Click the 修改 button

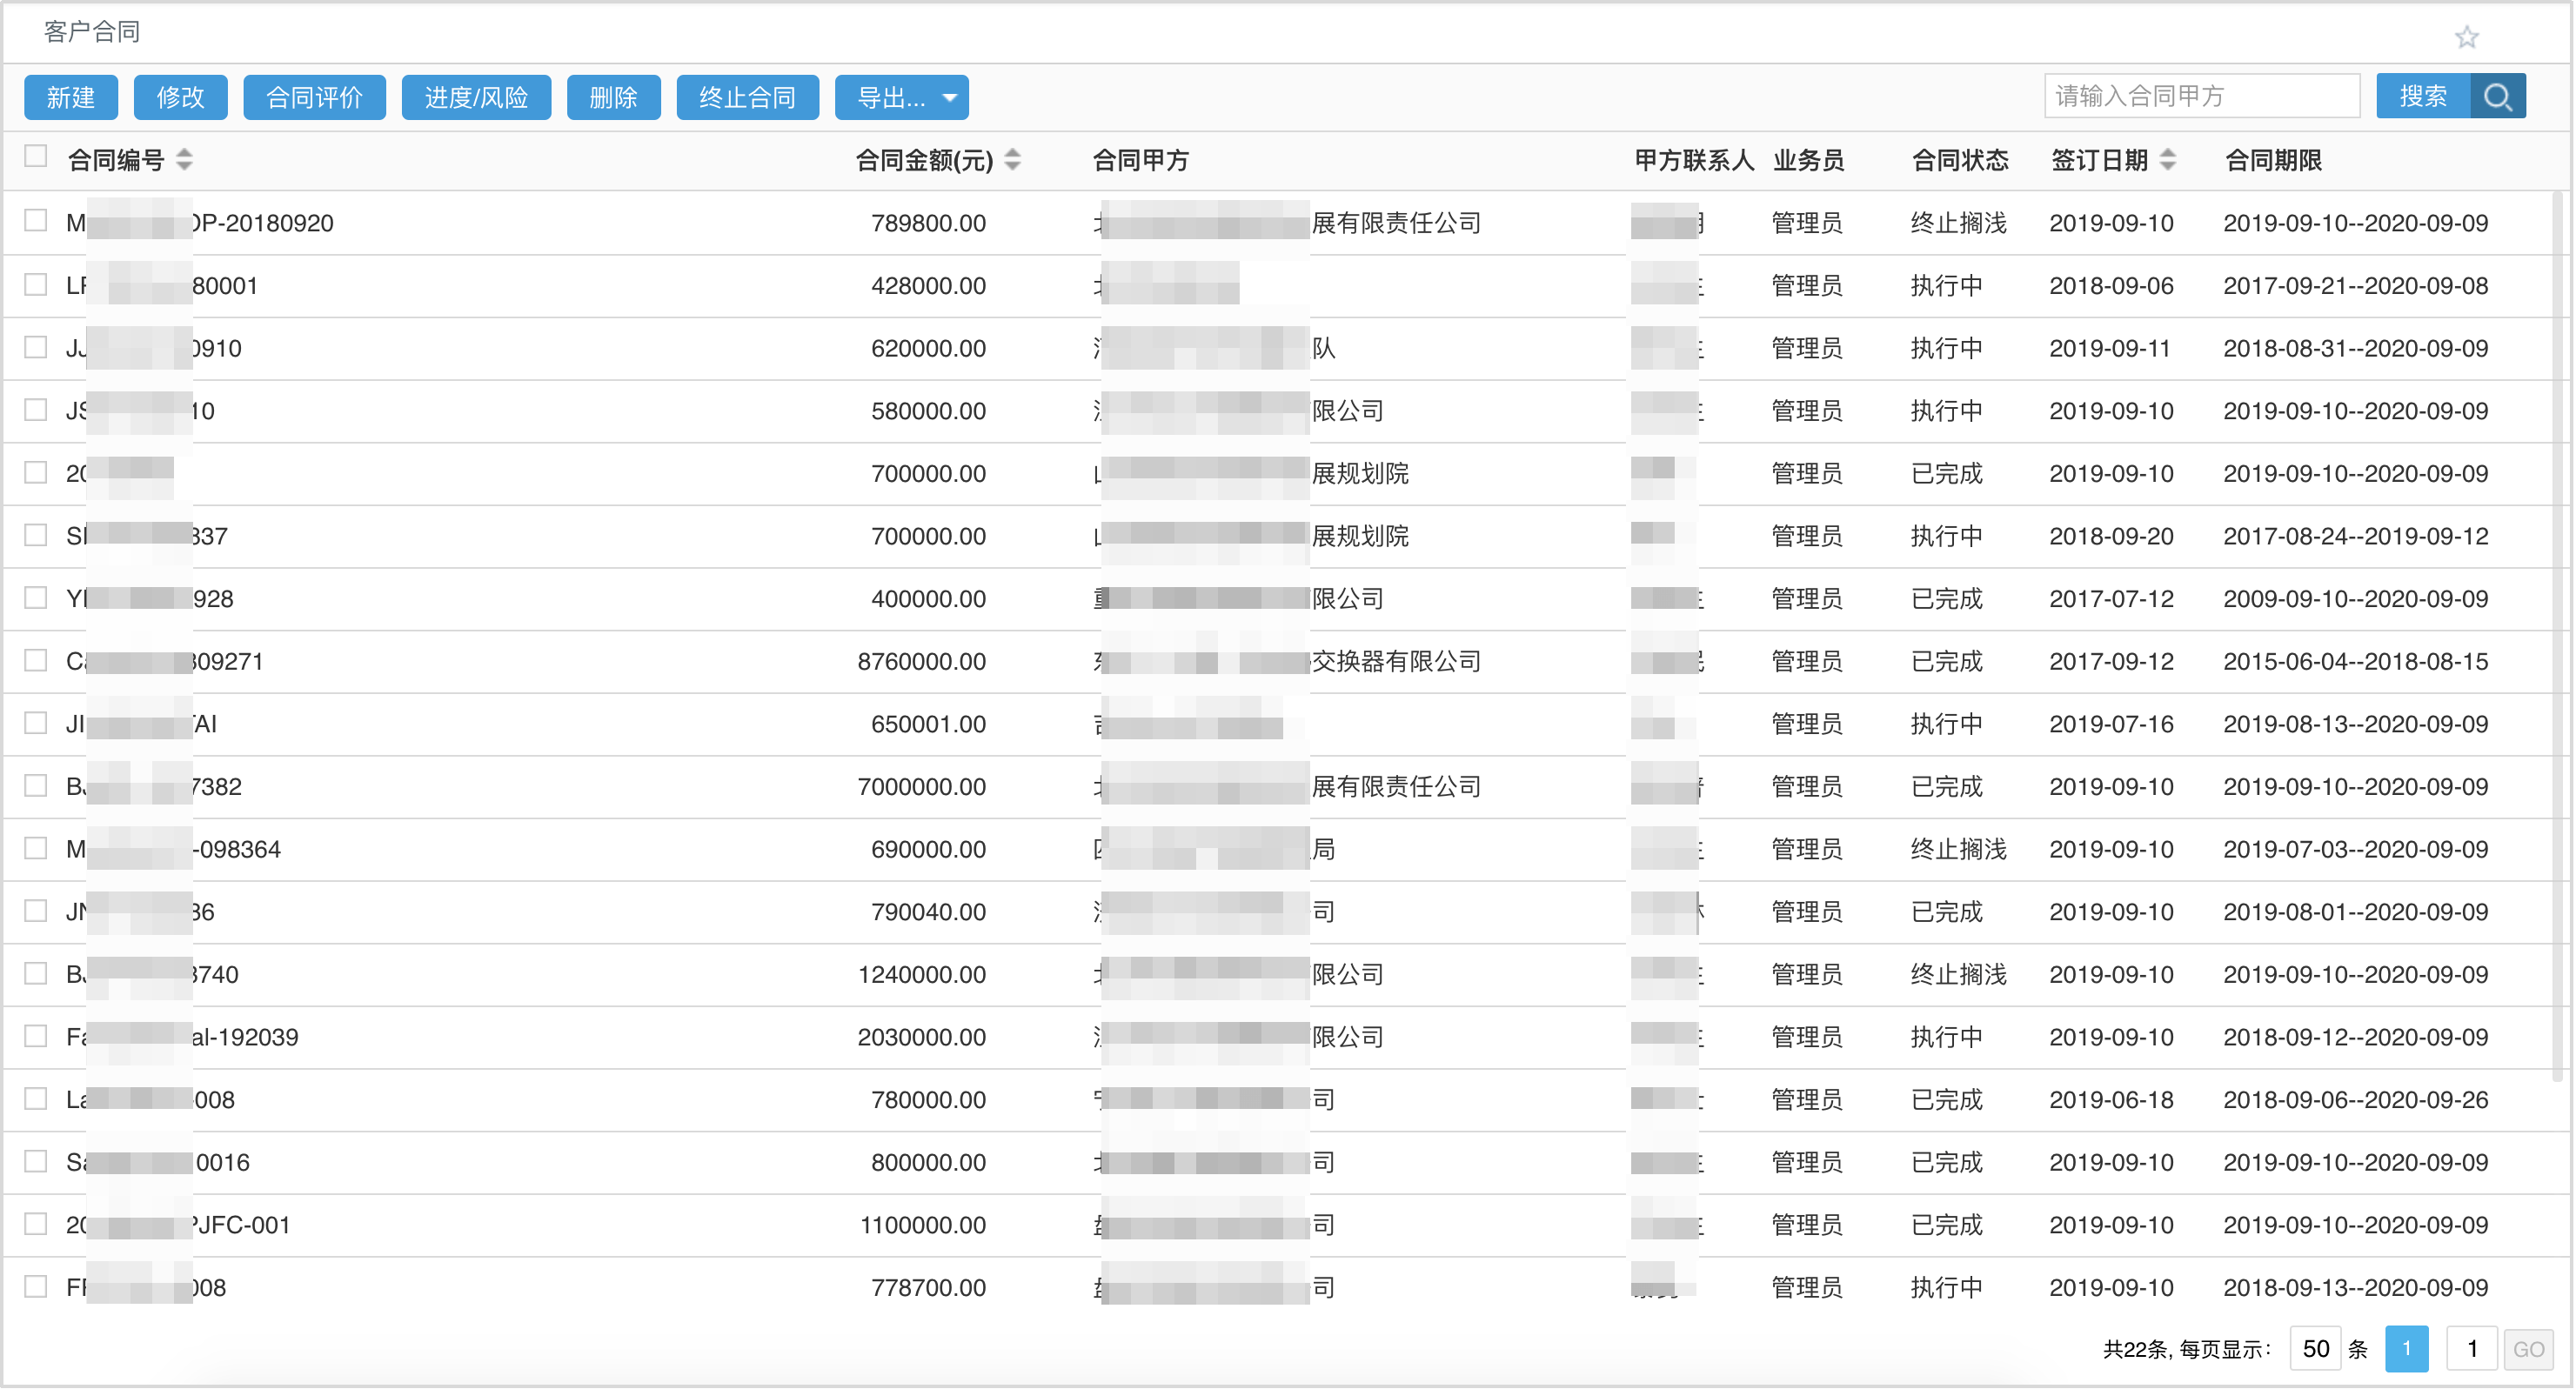click(x=181, y=97)
